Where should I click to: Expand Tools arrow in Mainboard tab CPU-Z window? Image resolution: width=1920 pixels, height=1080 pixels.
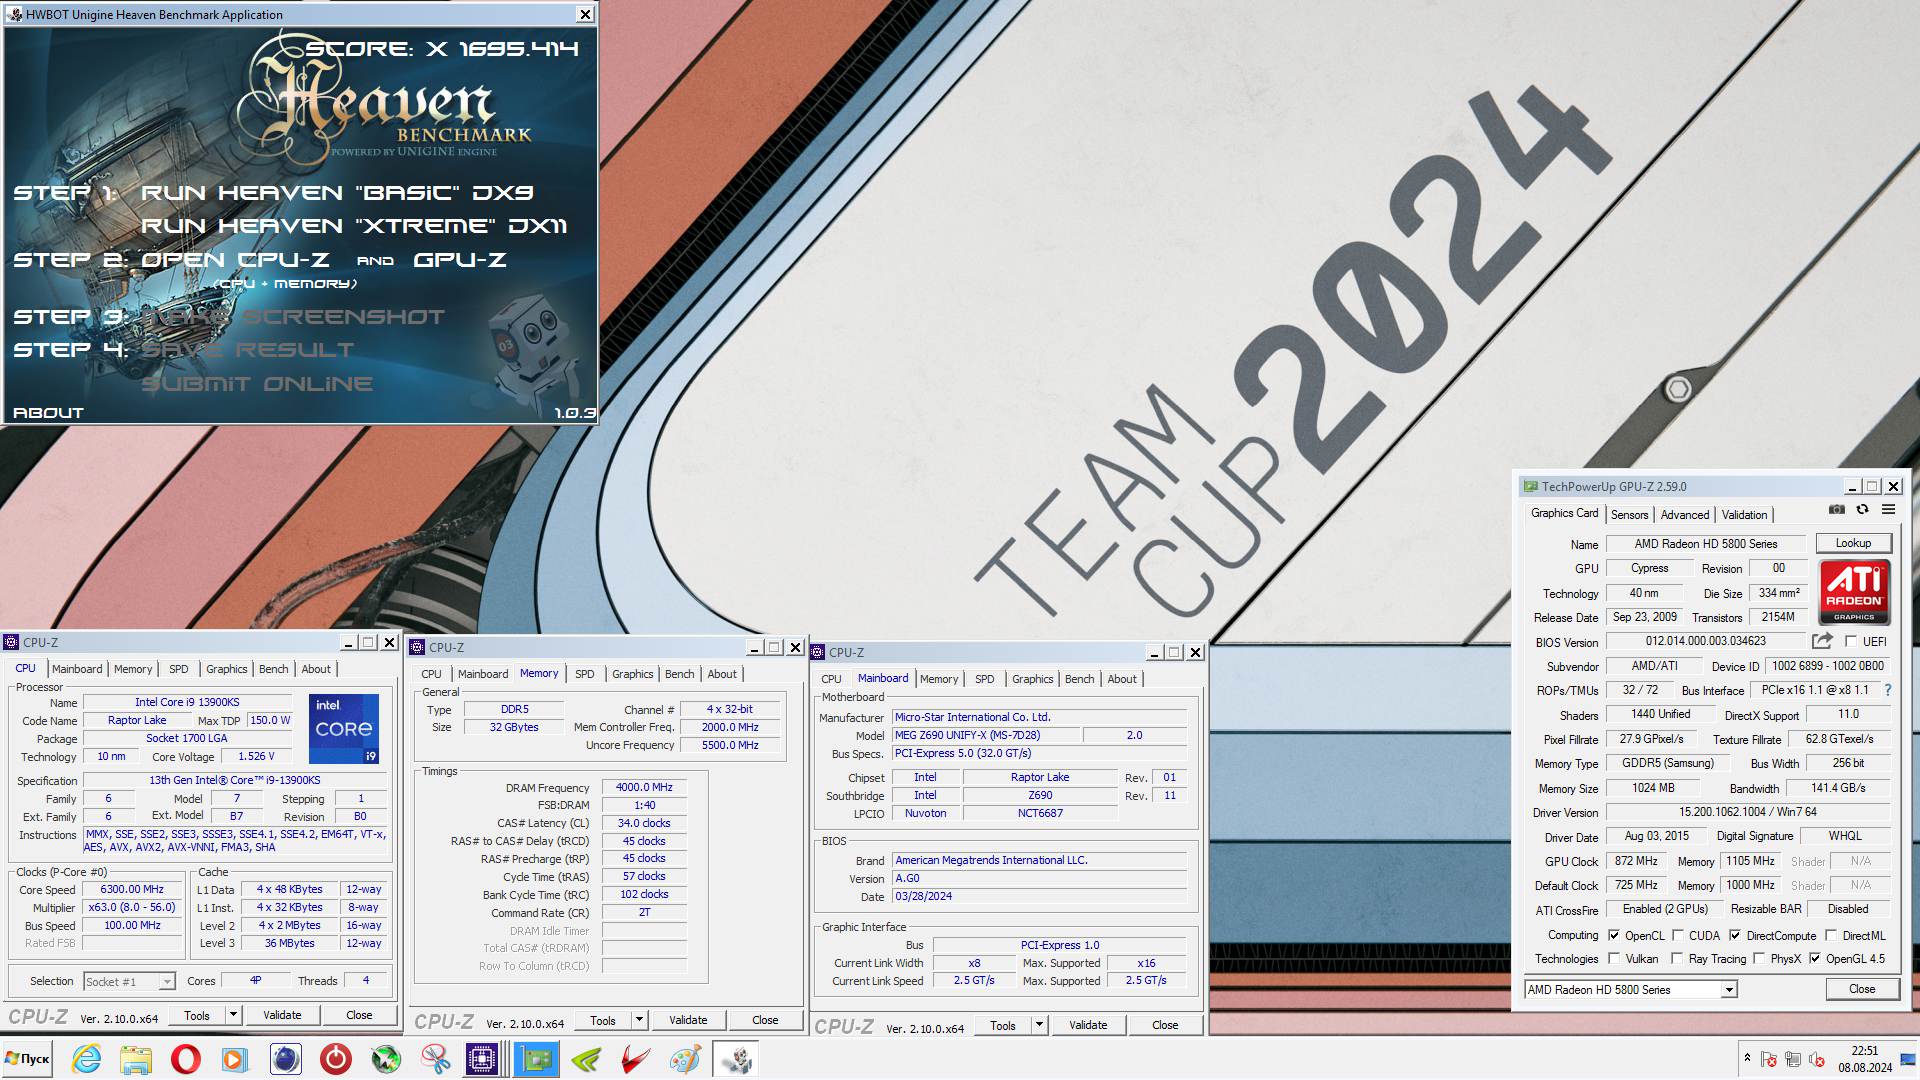coord(1039,1025)
